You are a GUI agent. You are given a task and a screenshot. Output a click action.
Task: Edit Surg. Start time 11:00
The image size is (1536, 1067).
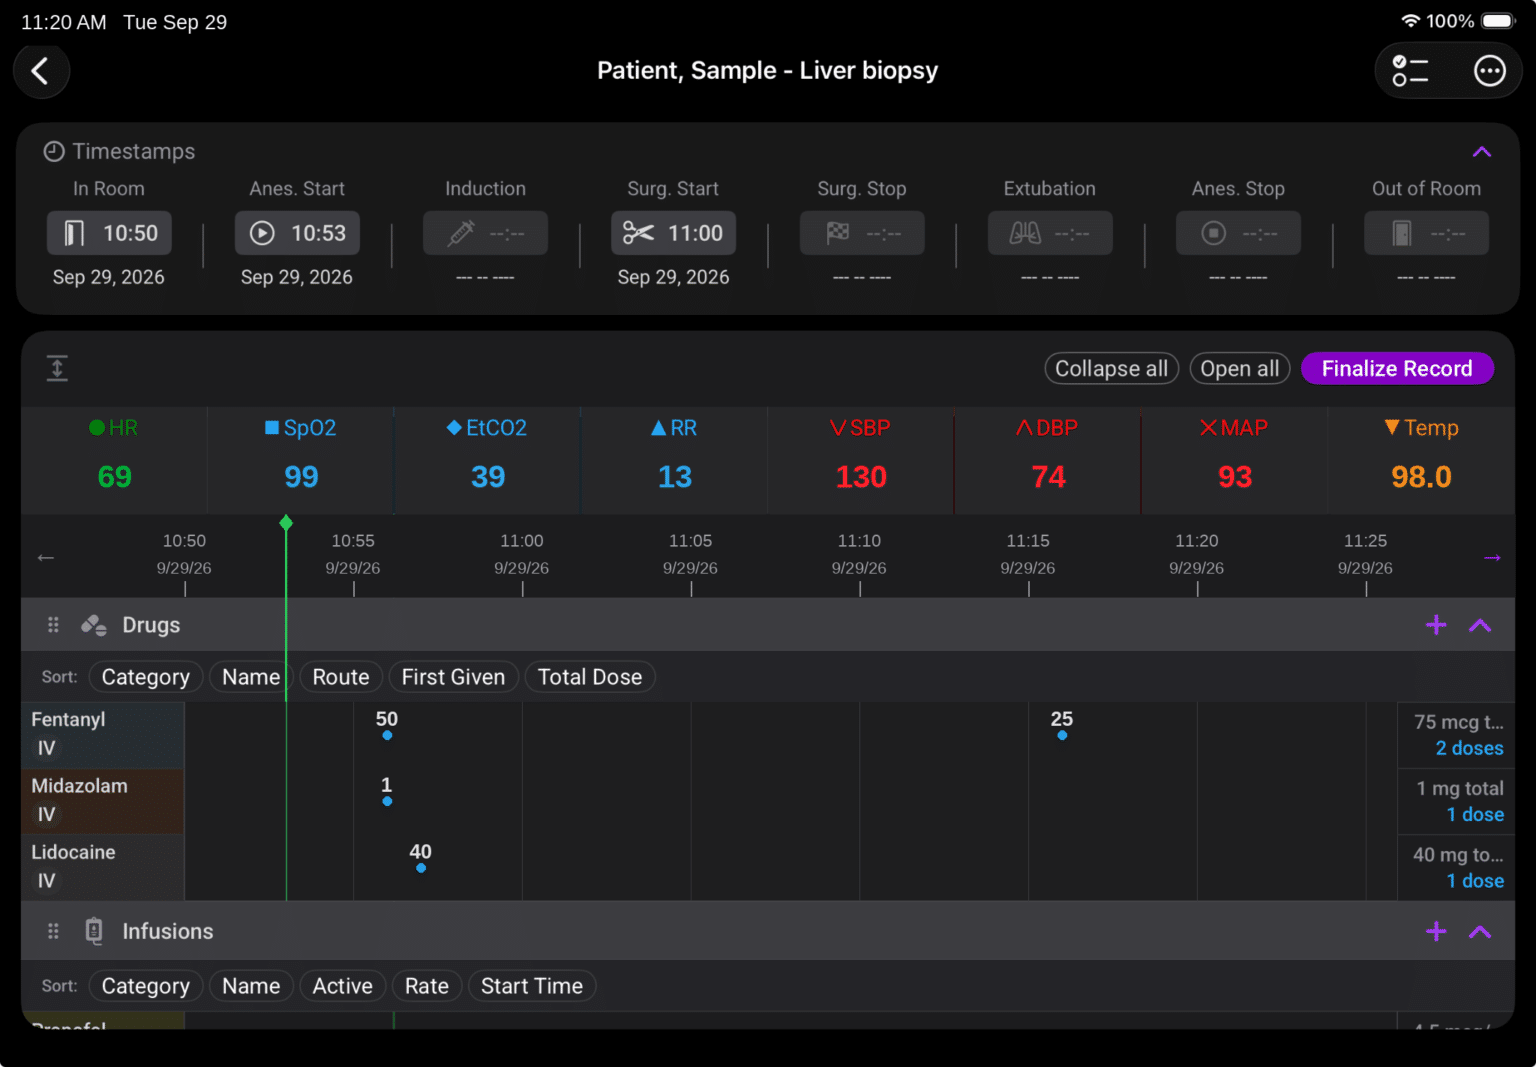pyautogui.click(x=673, y=233)
